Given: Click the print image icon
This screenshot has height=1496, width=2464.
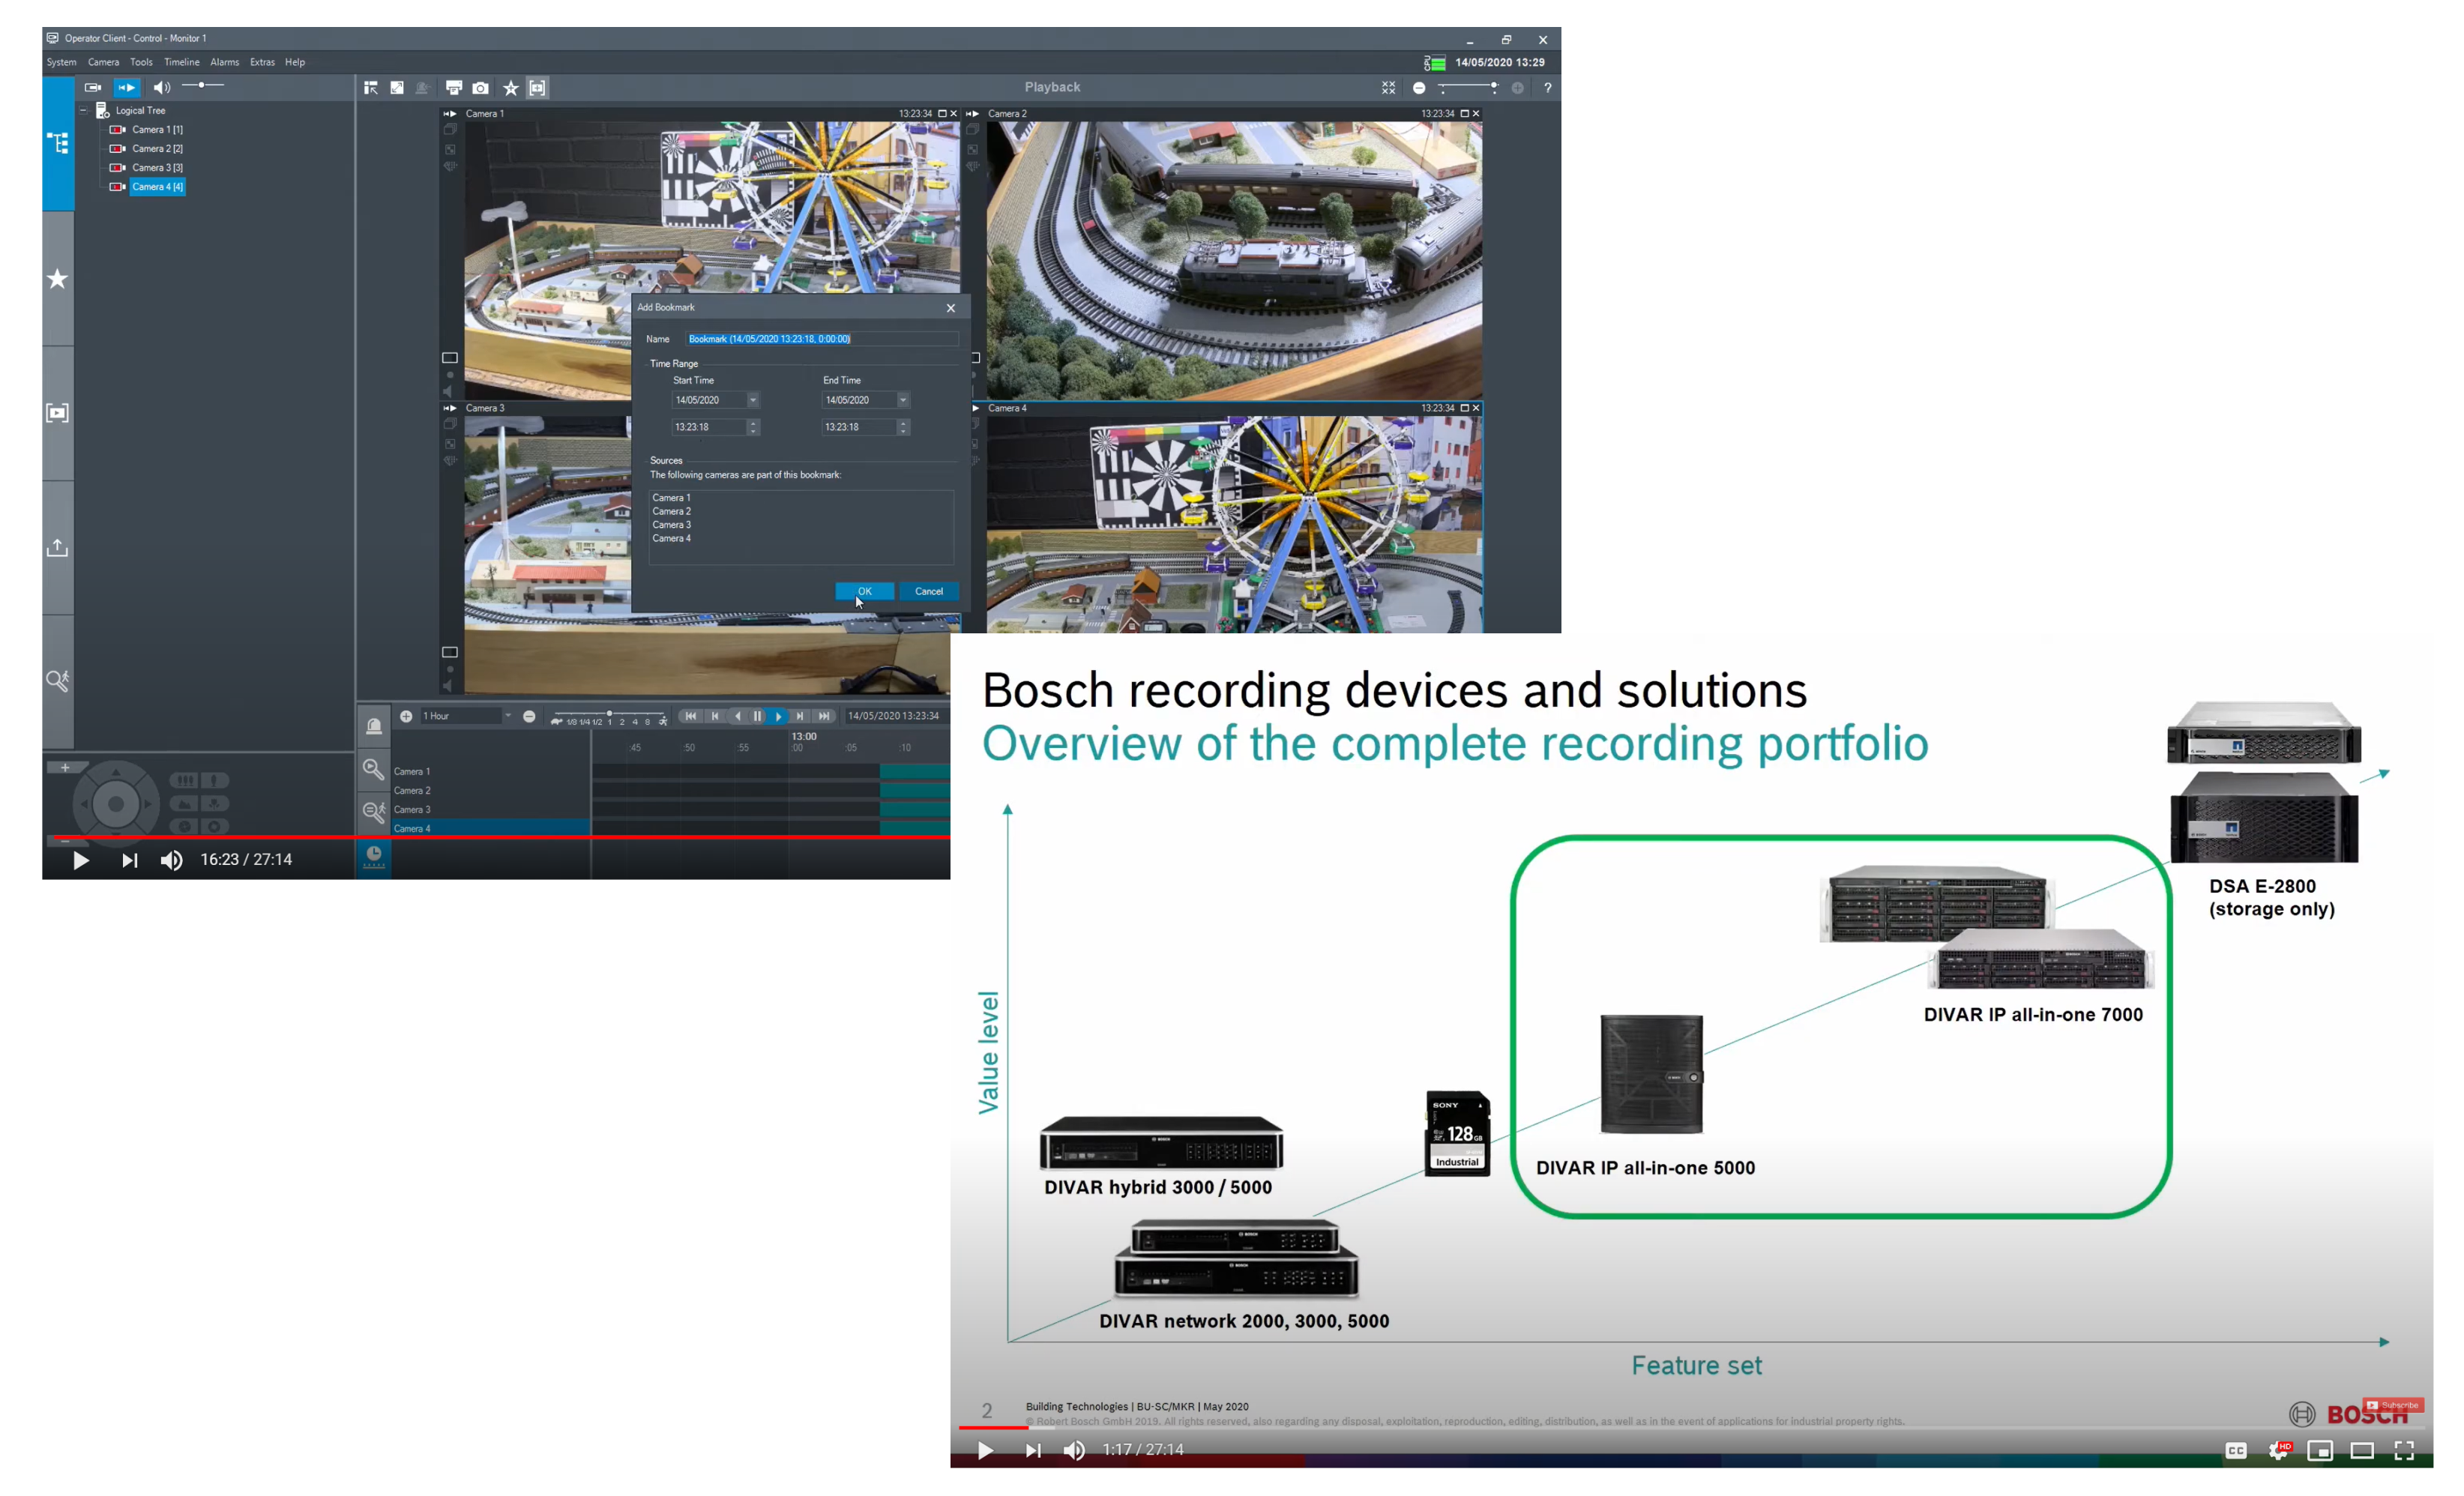Looking at the screenshot, I should point(454,88).
